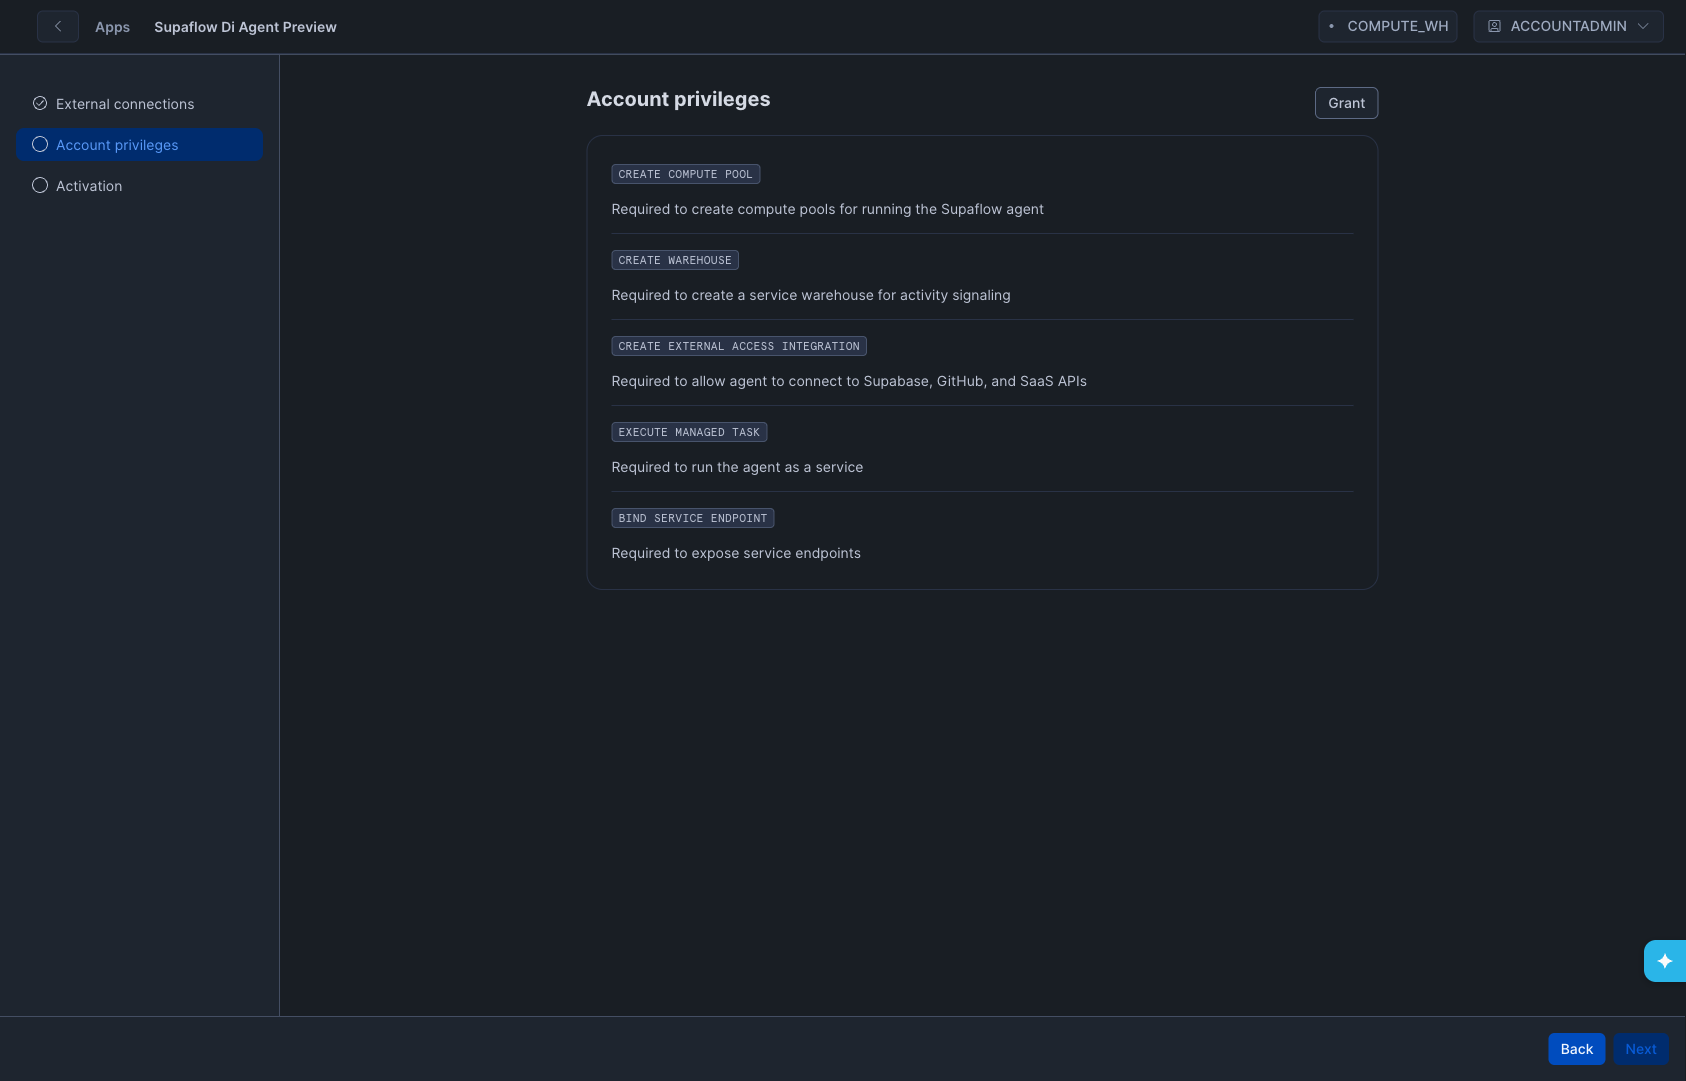Click the Back button
Screen dimensions: 1686x1081
click(1576, 1049)
